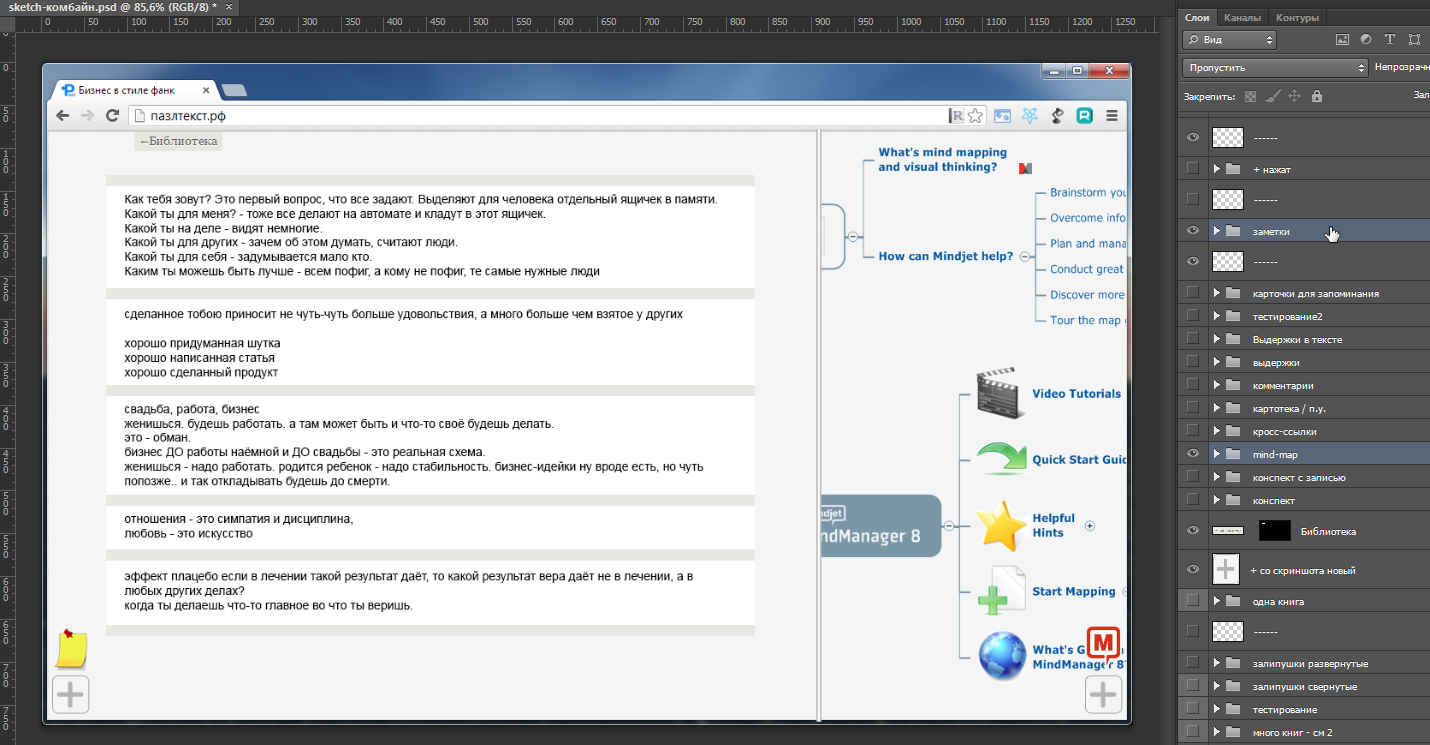This screenshot has height=745, width=1430.
Task: Lock image pixels with the brush icon
Action: [x=1272, y=97]
